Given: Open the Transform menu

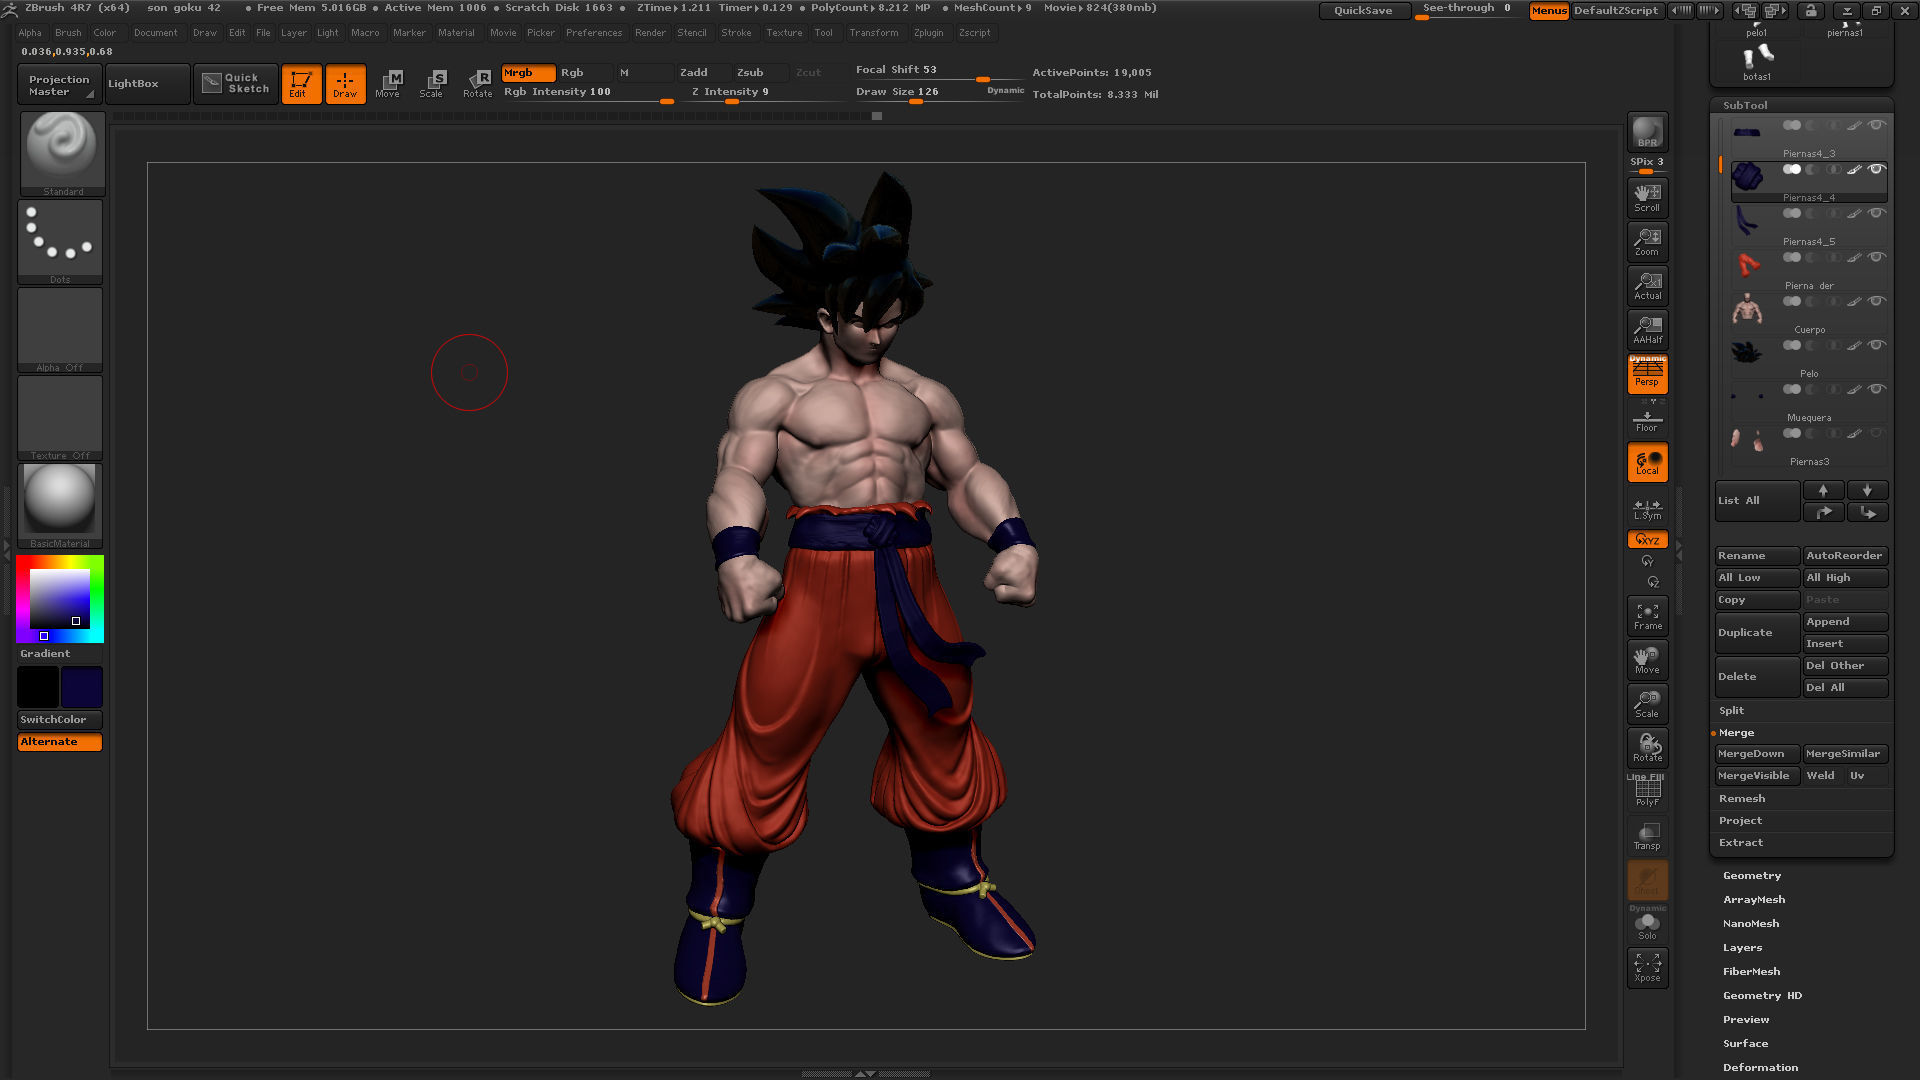Looking at the screenshot, I should click(874, 33).
